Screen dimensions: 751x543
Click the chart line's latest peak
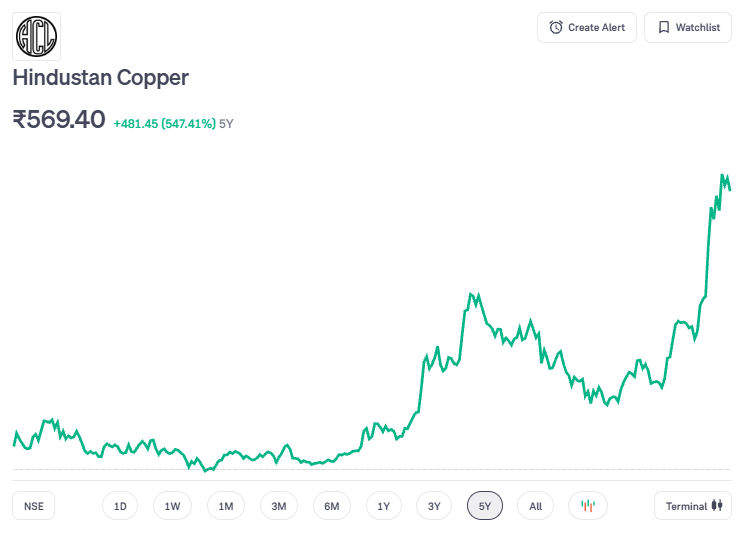coord(723,176)
